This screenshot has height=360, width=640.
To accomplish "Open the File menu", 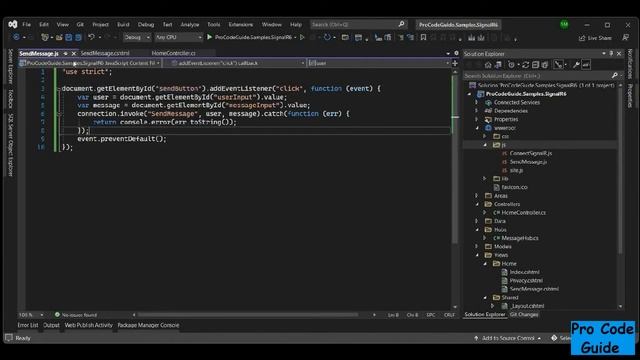I will [27, 24].
